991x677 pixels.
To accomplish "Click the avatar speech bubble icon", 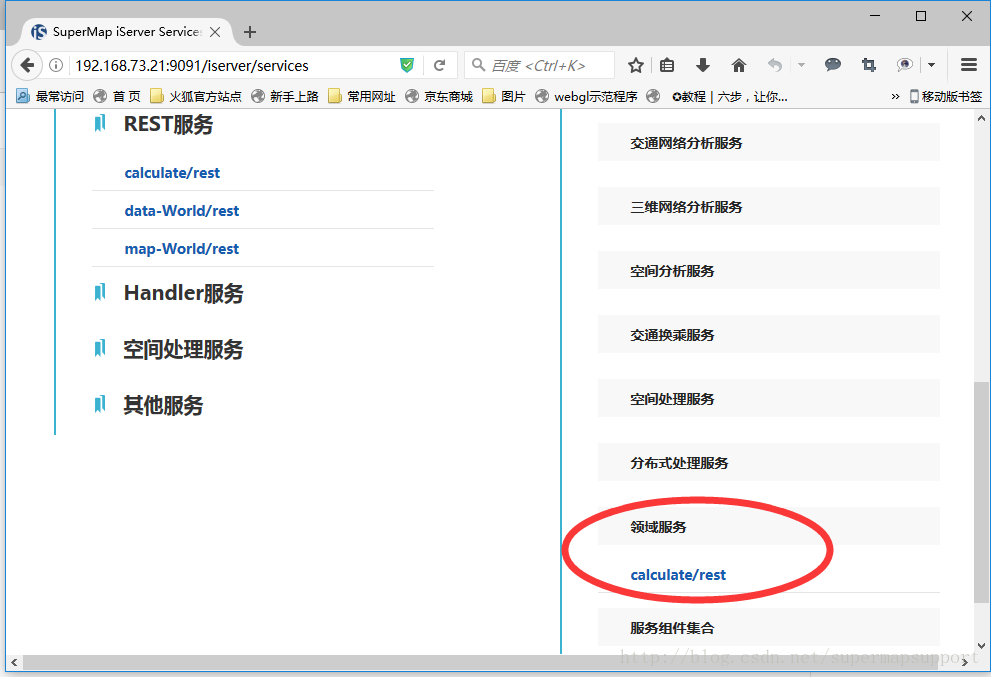I will (905, 65).
